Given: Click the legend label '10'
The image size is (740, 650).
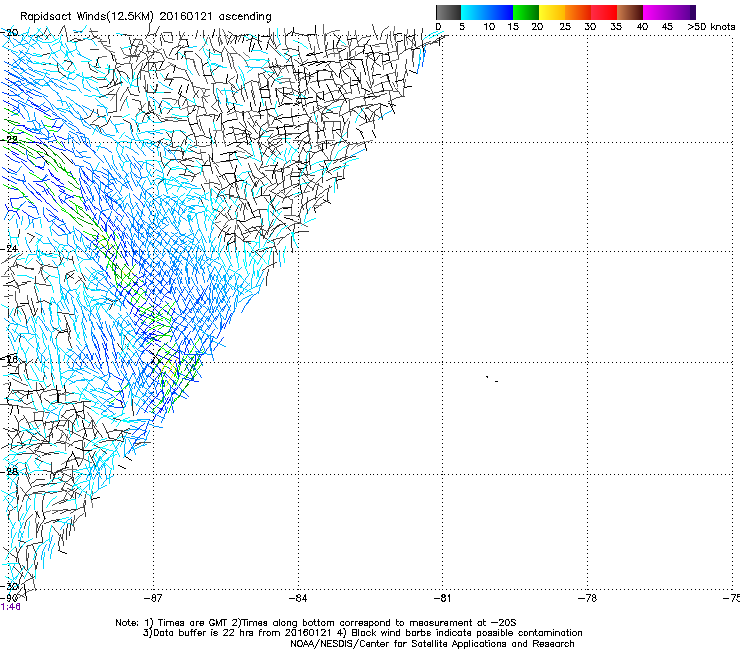Looking at the screenshot, I should click(x=489, y=27).
